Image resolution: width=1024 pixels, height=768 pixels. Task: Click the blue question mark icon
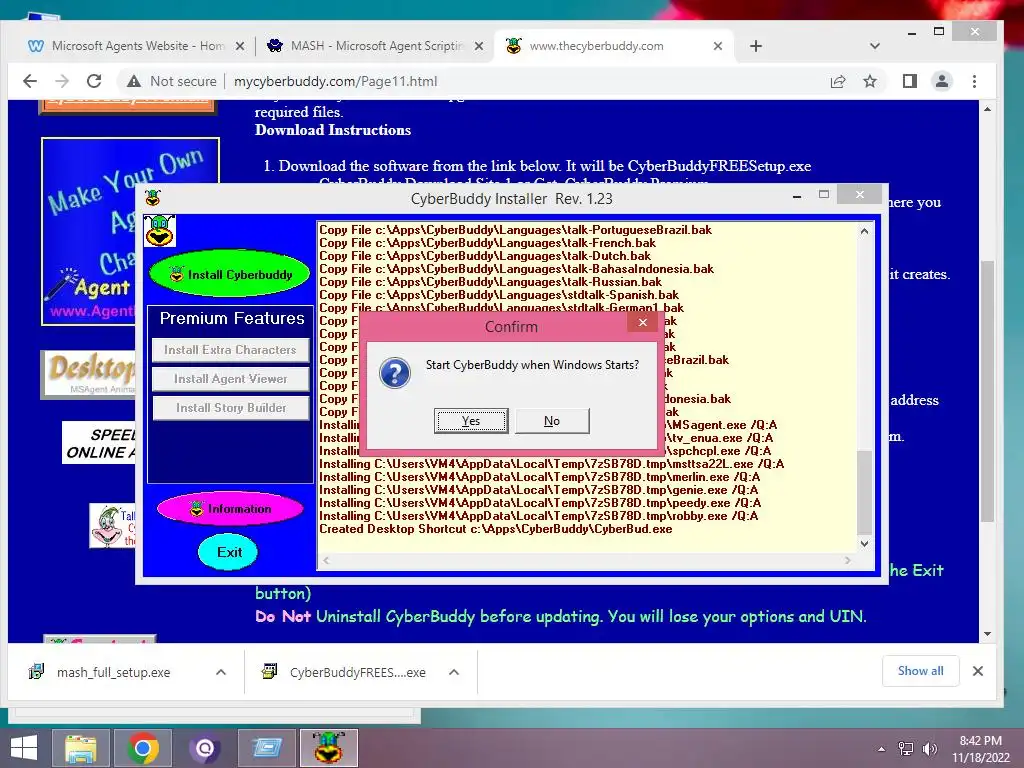click(394, 374)
